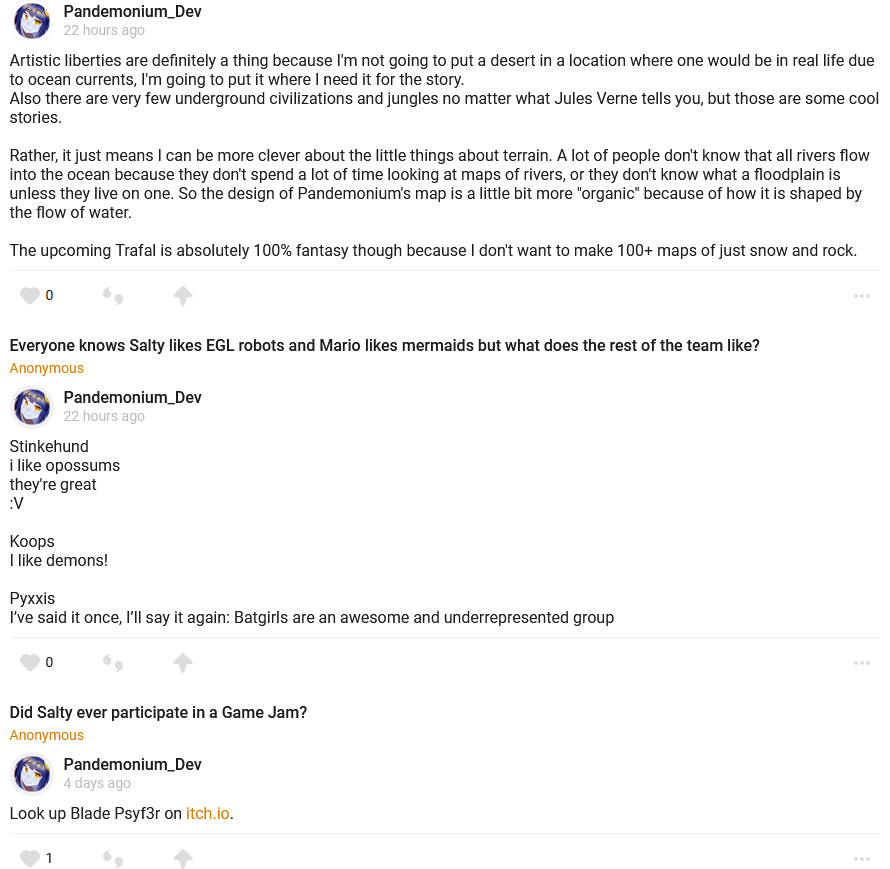Screen dimensions: 890x869
Task: Click share arrow under artistic liberties answer
Action: click(x=182, y=296)
